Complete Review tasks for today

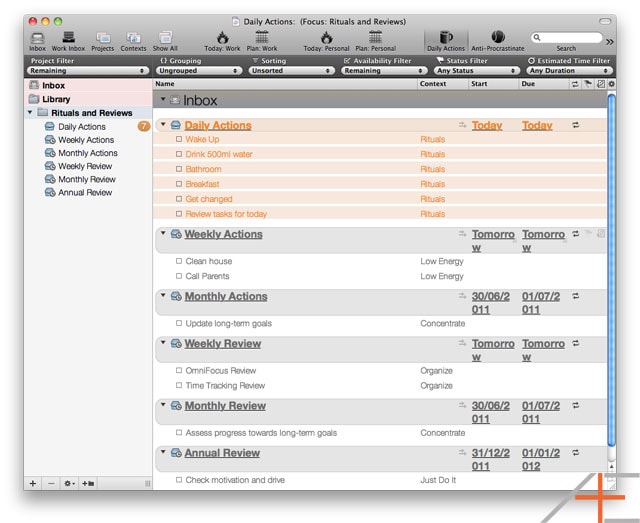(179, 214)
